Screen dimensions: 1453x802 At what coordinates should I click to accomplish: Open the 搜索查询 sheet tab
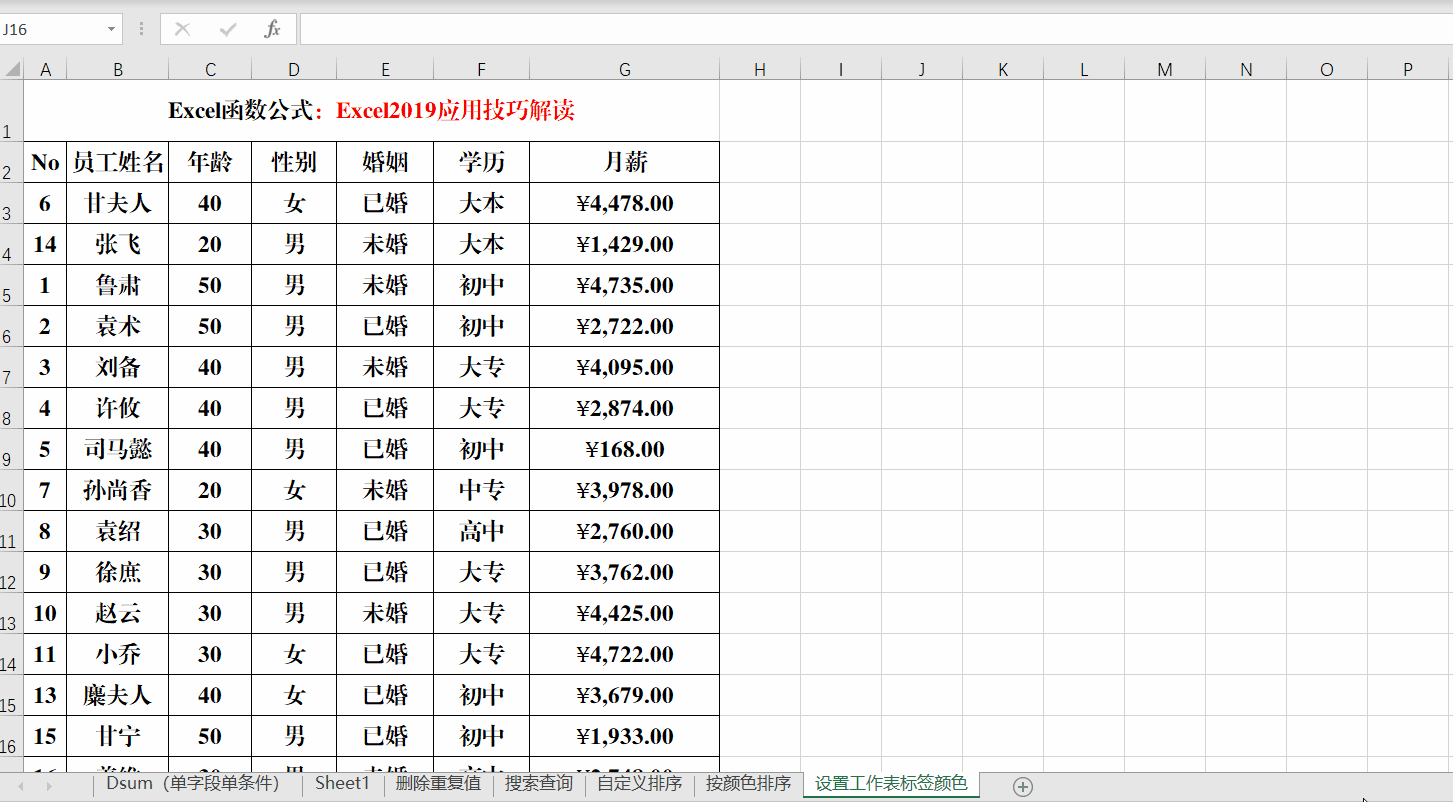click(x=539, y=784)
